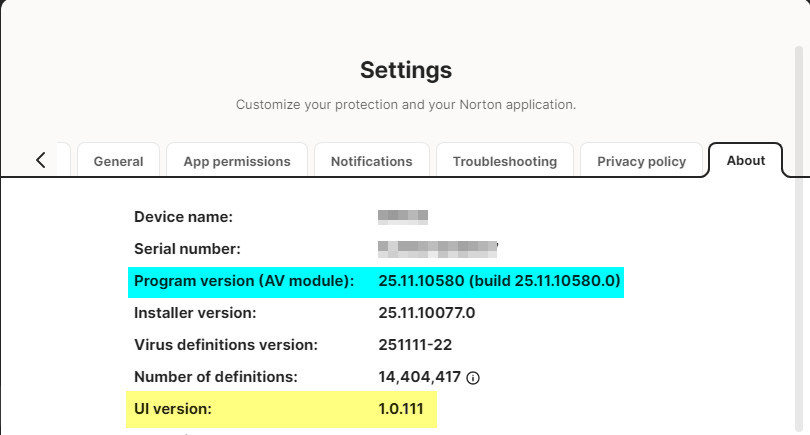Click the definitions count 14,404,417

[419, 377]
